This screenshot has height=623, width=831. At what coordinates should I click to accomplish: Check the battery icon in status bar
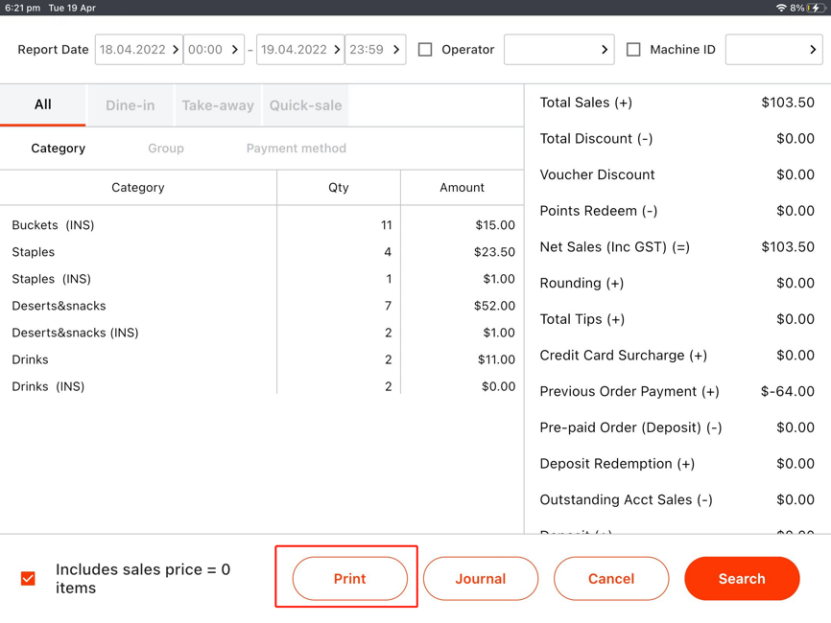tap(815, 7)
